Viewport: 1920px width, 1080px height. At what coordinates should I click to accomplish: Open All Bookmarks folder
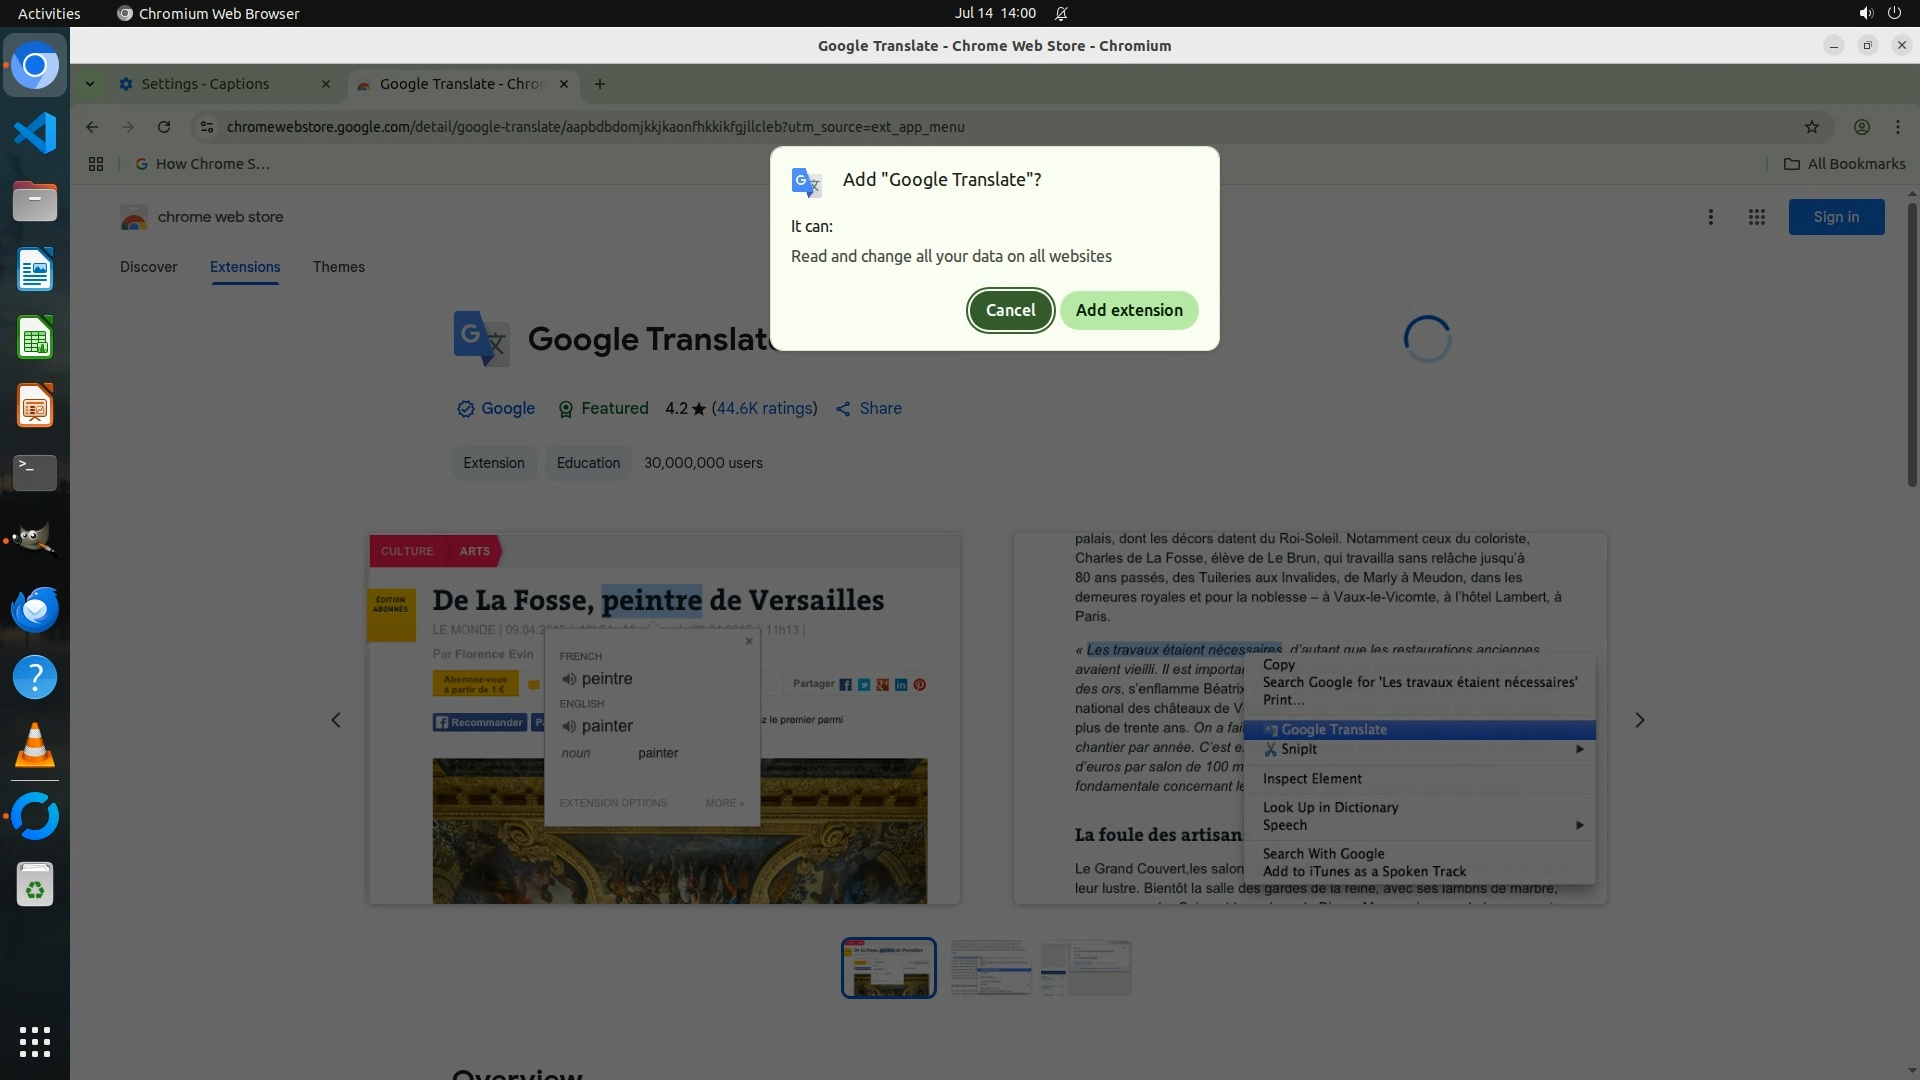(1844, 164)
